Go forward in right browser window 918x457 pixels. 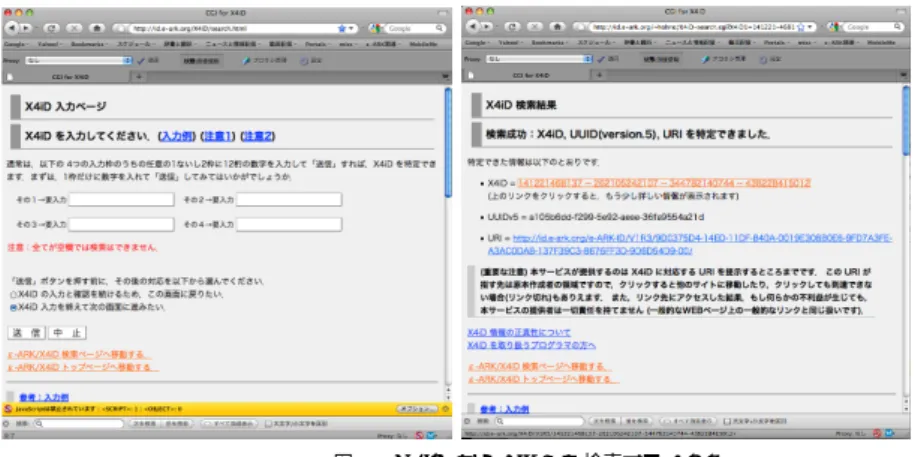click(487, 27)
